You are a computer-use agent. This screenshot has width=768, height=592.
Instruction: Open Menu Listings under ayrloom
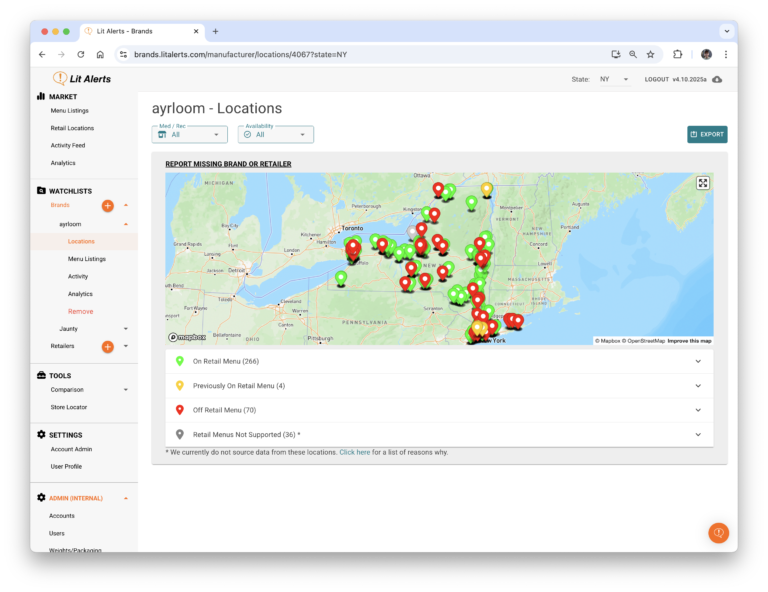[87, 259]
